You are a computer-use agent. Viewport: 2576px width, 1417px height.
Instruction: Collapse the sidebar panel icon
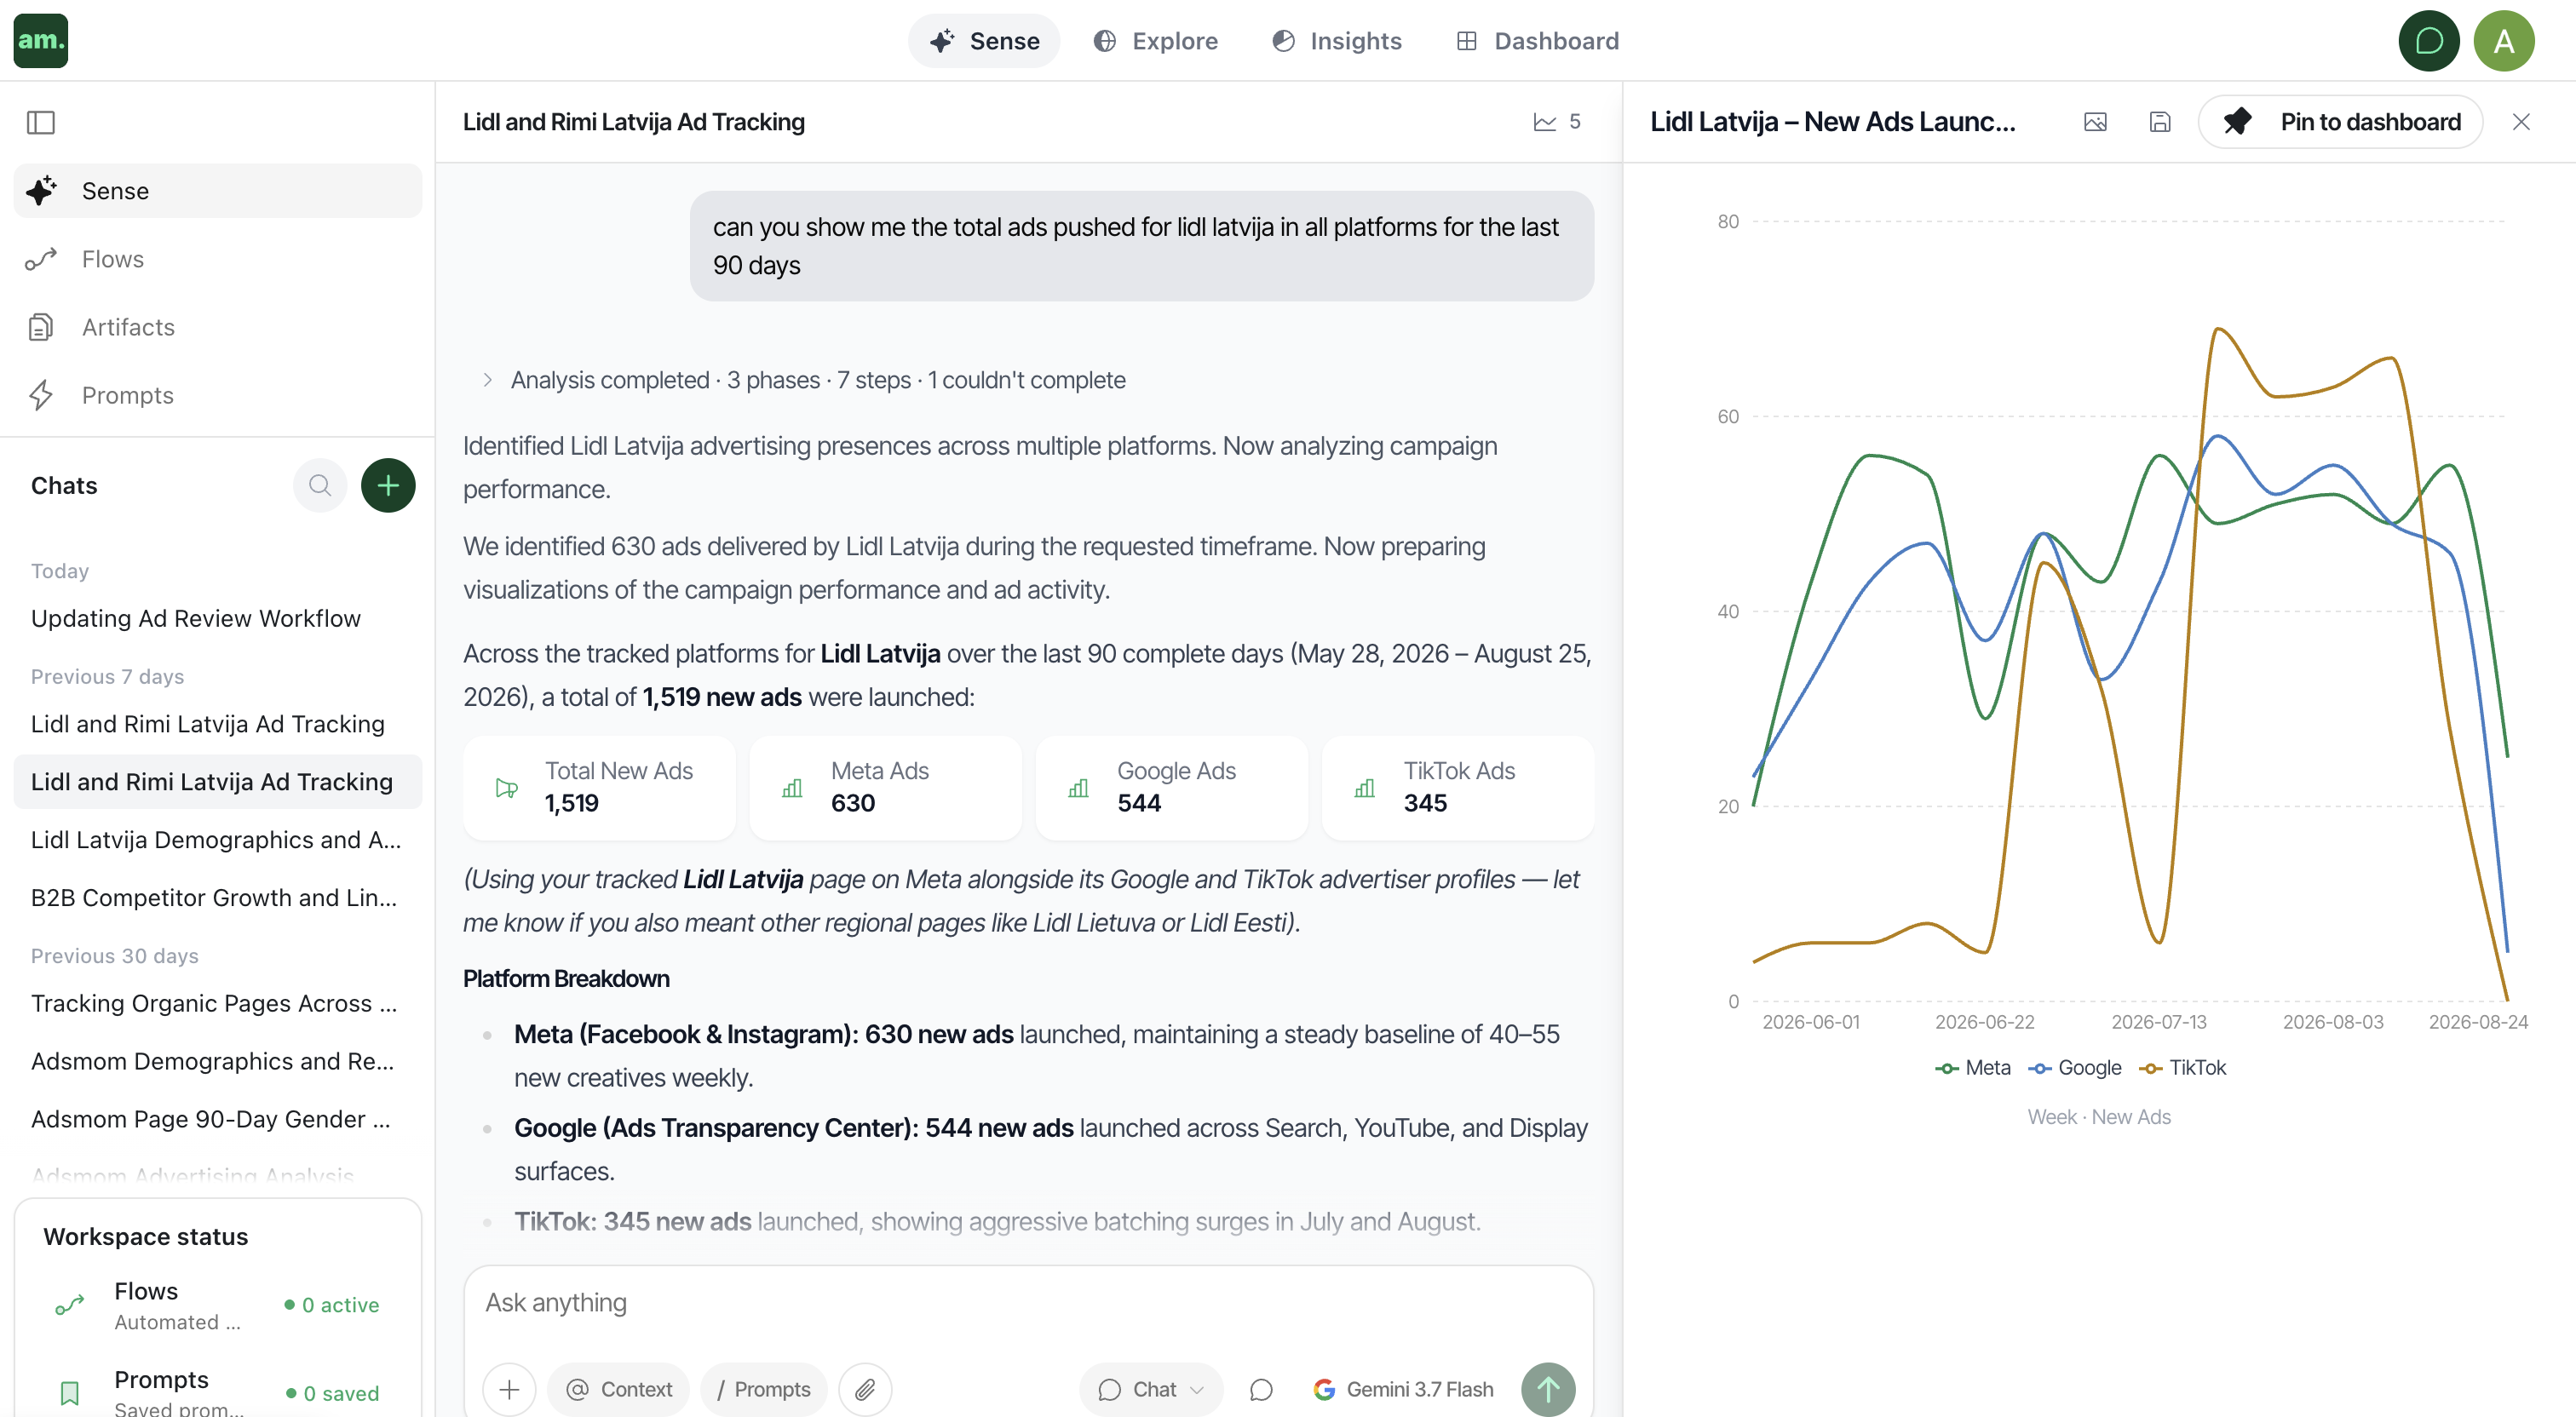click(41, 122)
